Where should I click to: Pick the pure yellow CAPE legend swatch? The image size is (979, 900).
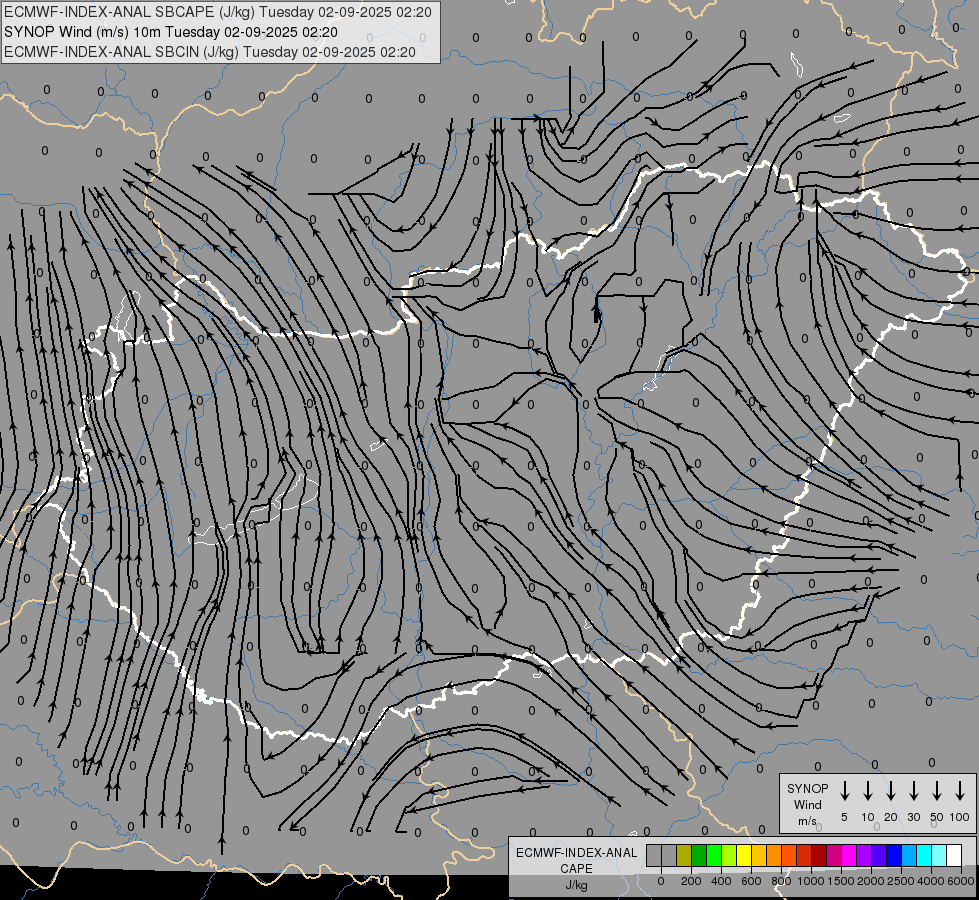pos(744,855)
